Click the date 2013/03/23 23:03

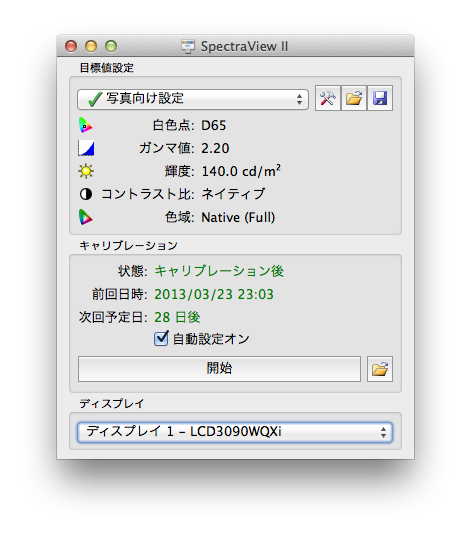click(214, 294)
